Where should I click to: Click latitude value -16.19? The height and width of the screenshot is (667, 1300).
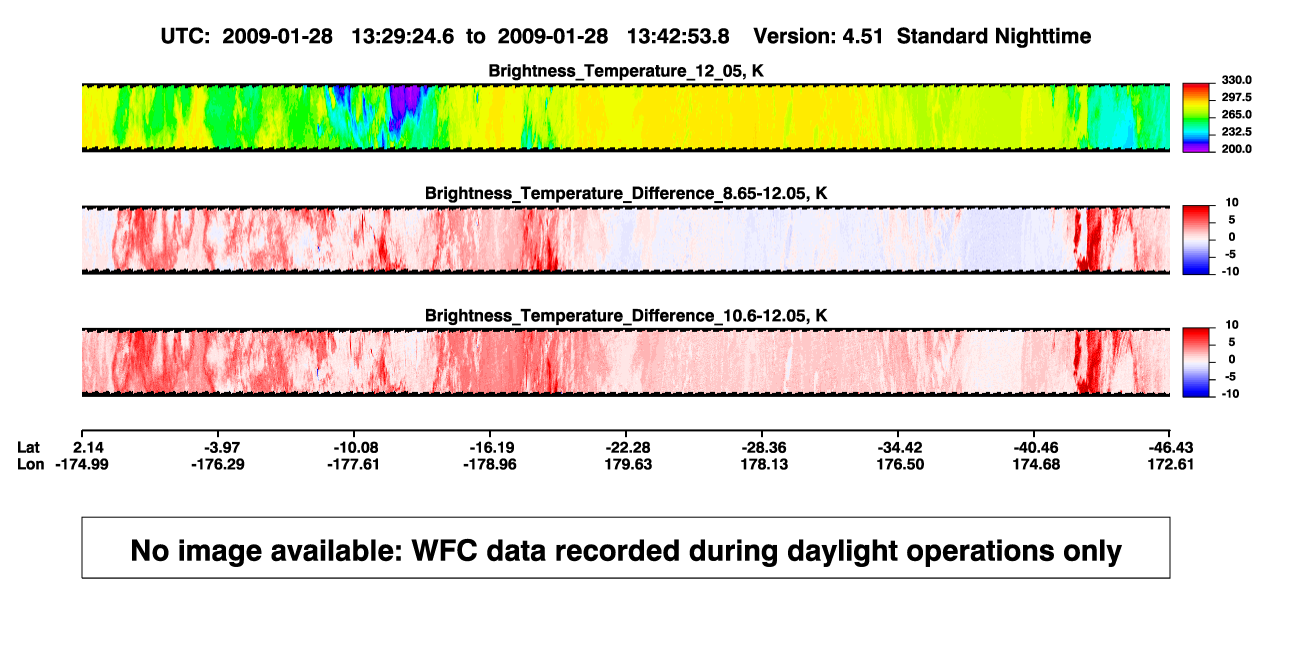click(x=490, y=446)
